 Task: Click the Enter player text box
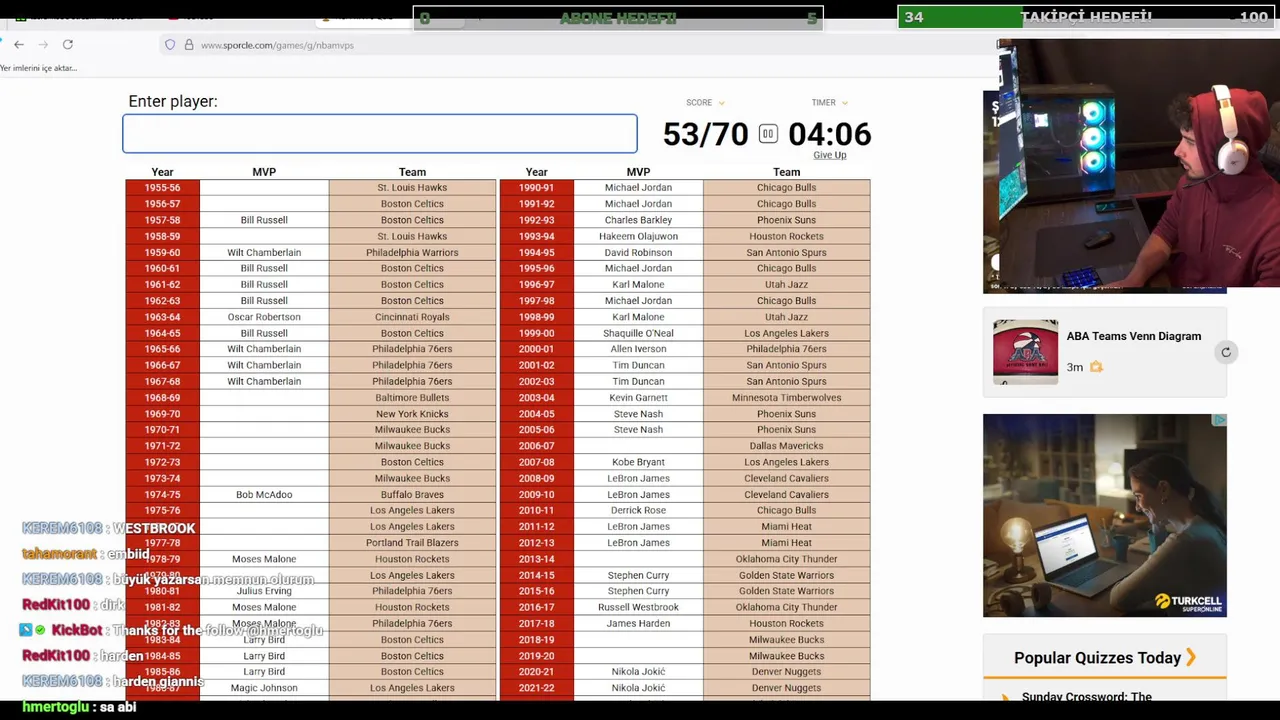(x=379, y=134)
